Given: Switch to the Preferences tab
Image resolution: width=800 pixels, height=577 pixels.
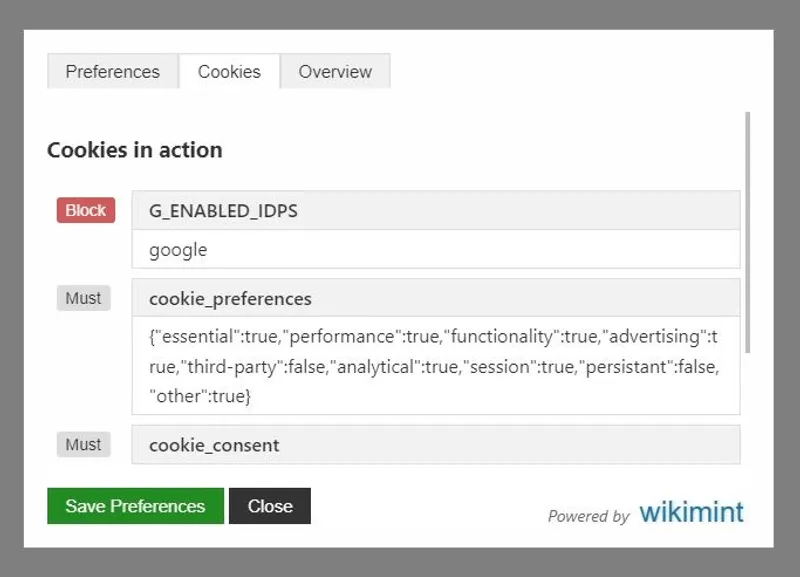Looking at the screenshot, I should [x=112, y=71].
